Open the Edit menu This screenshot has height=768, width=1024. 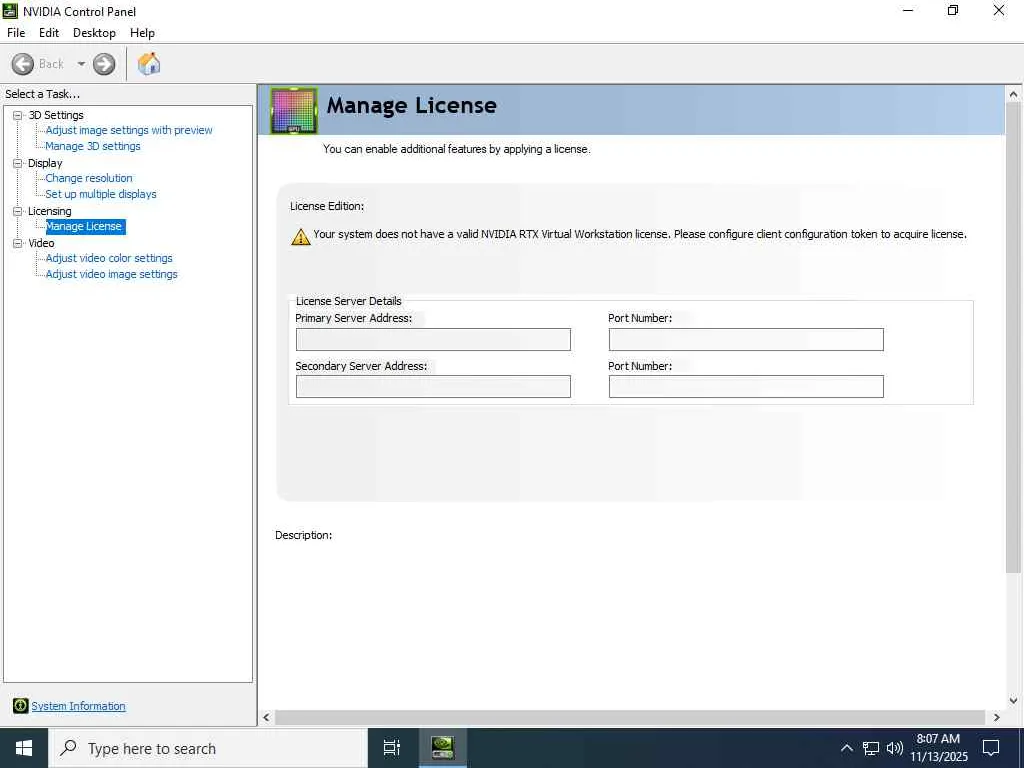pos(49,33)
